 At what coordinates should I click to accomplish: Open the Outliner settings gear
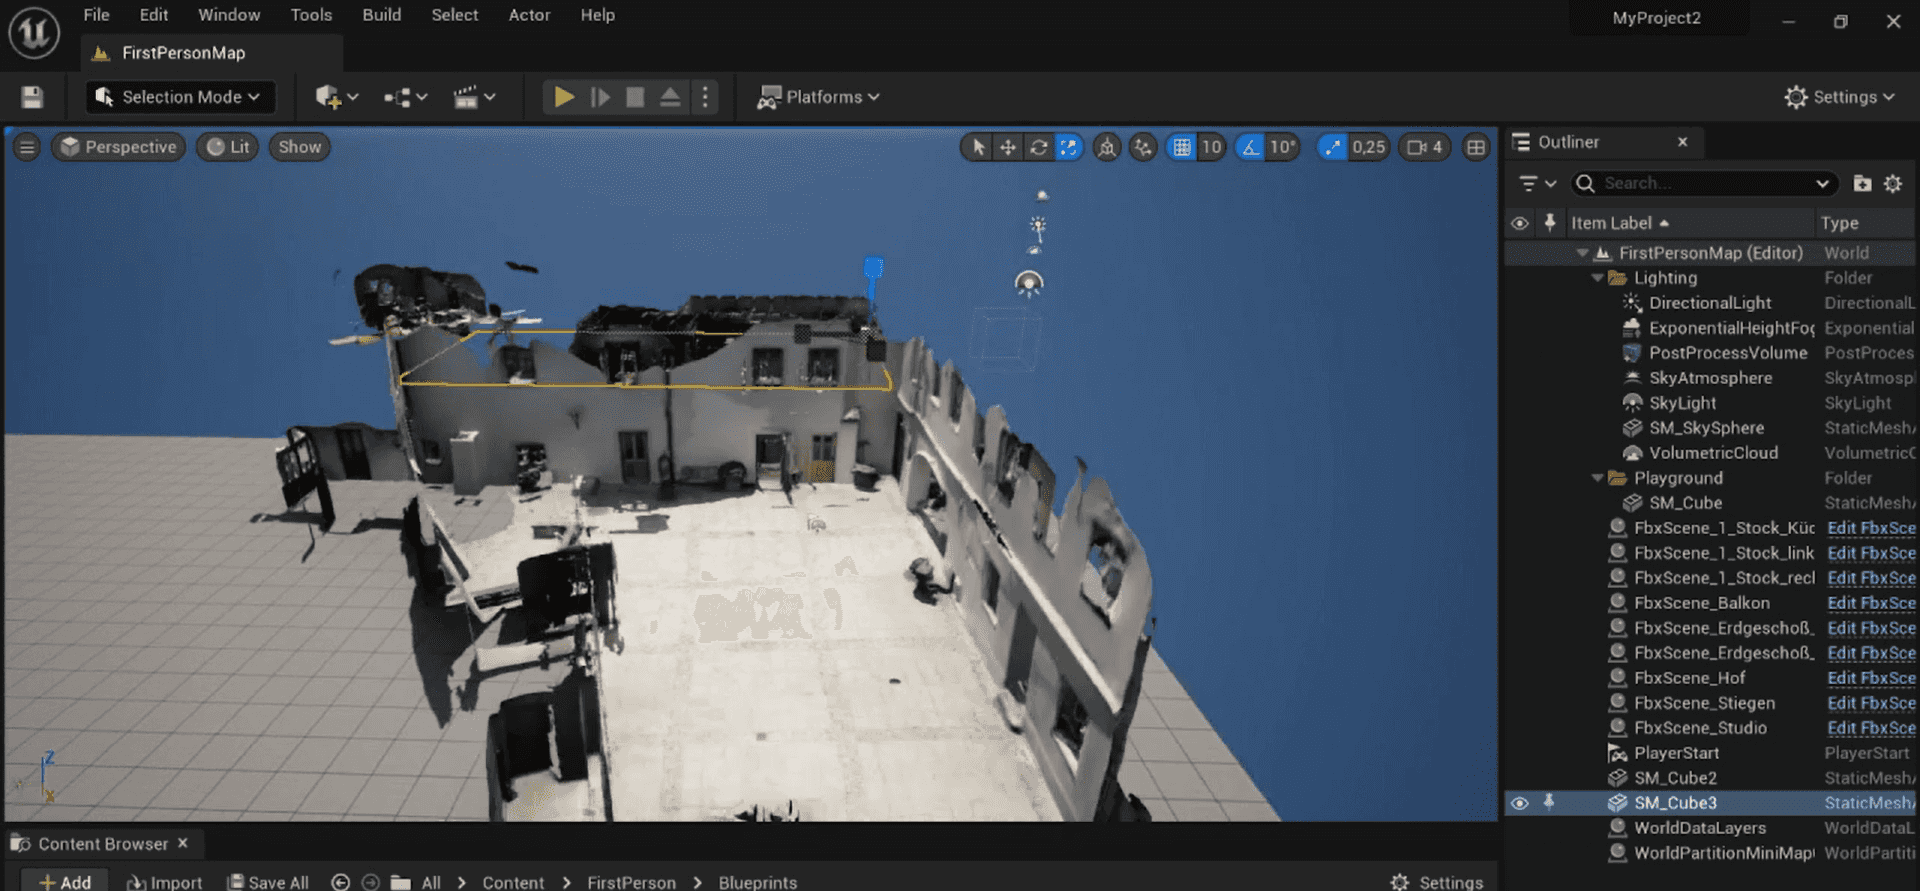click(1893, 184)
